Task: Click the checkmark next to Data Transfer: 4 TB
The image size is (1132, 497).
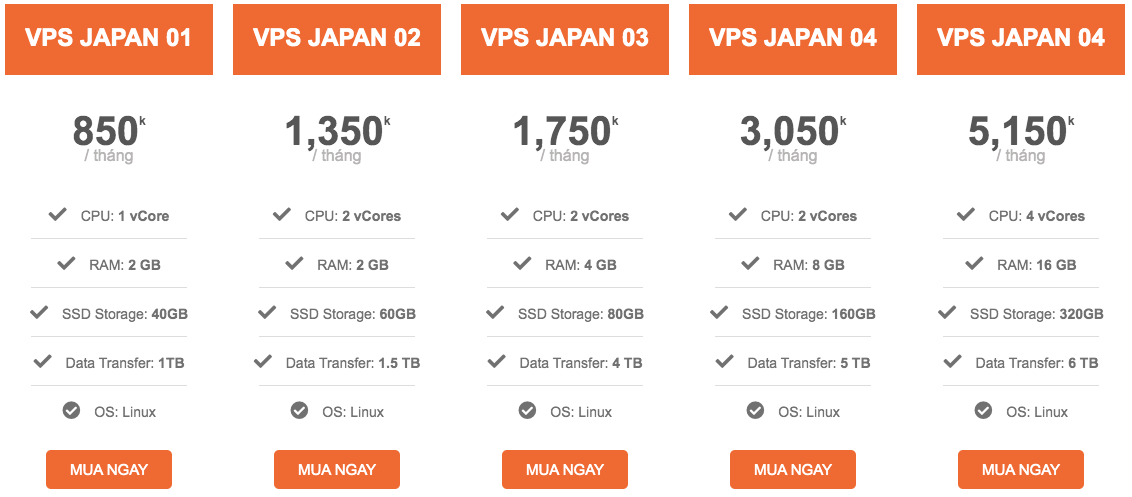Action: click(x=497, y=361)
